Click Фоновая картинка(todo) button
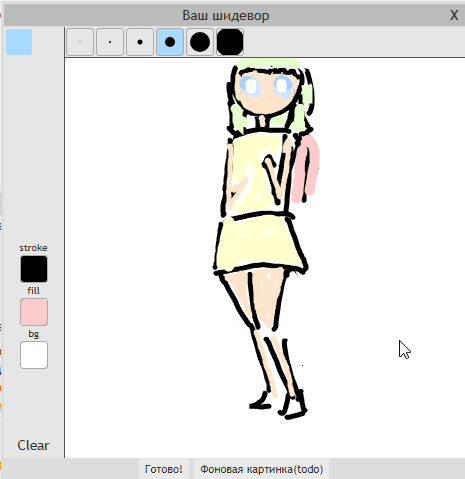The image size is (465, 479). coord(262,469)
